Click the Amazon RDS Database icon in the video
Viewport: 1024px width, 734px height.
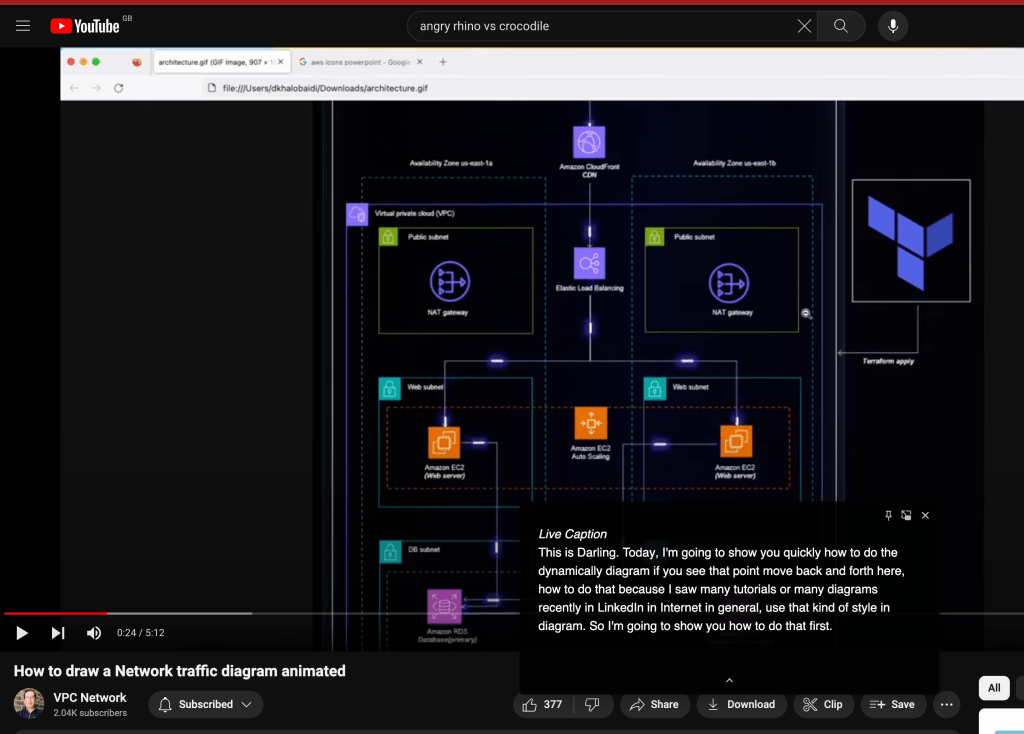click(444, 607)
